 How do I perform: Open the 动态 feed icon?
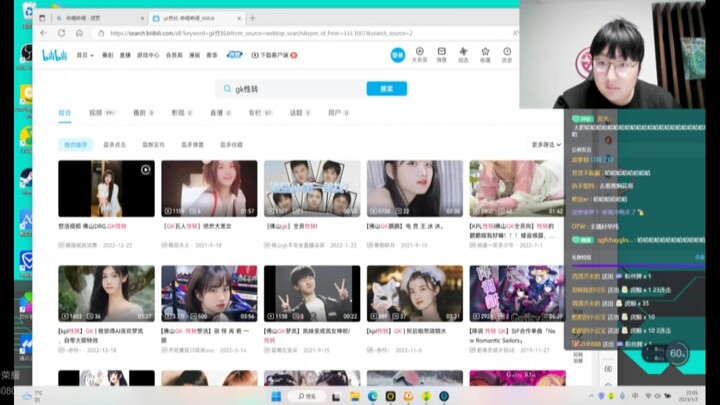463,55
